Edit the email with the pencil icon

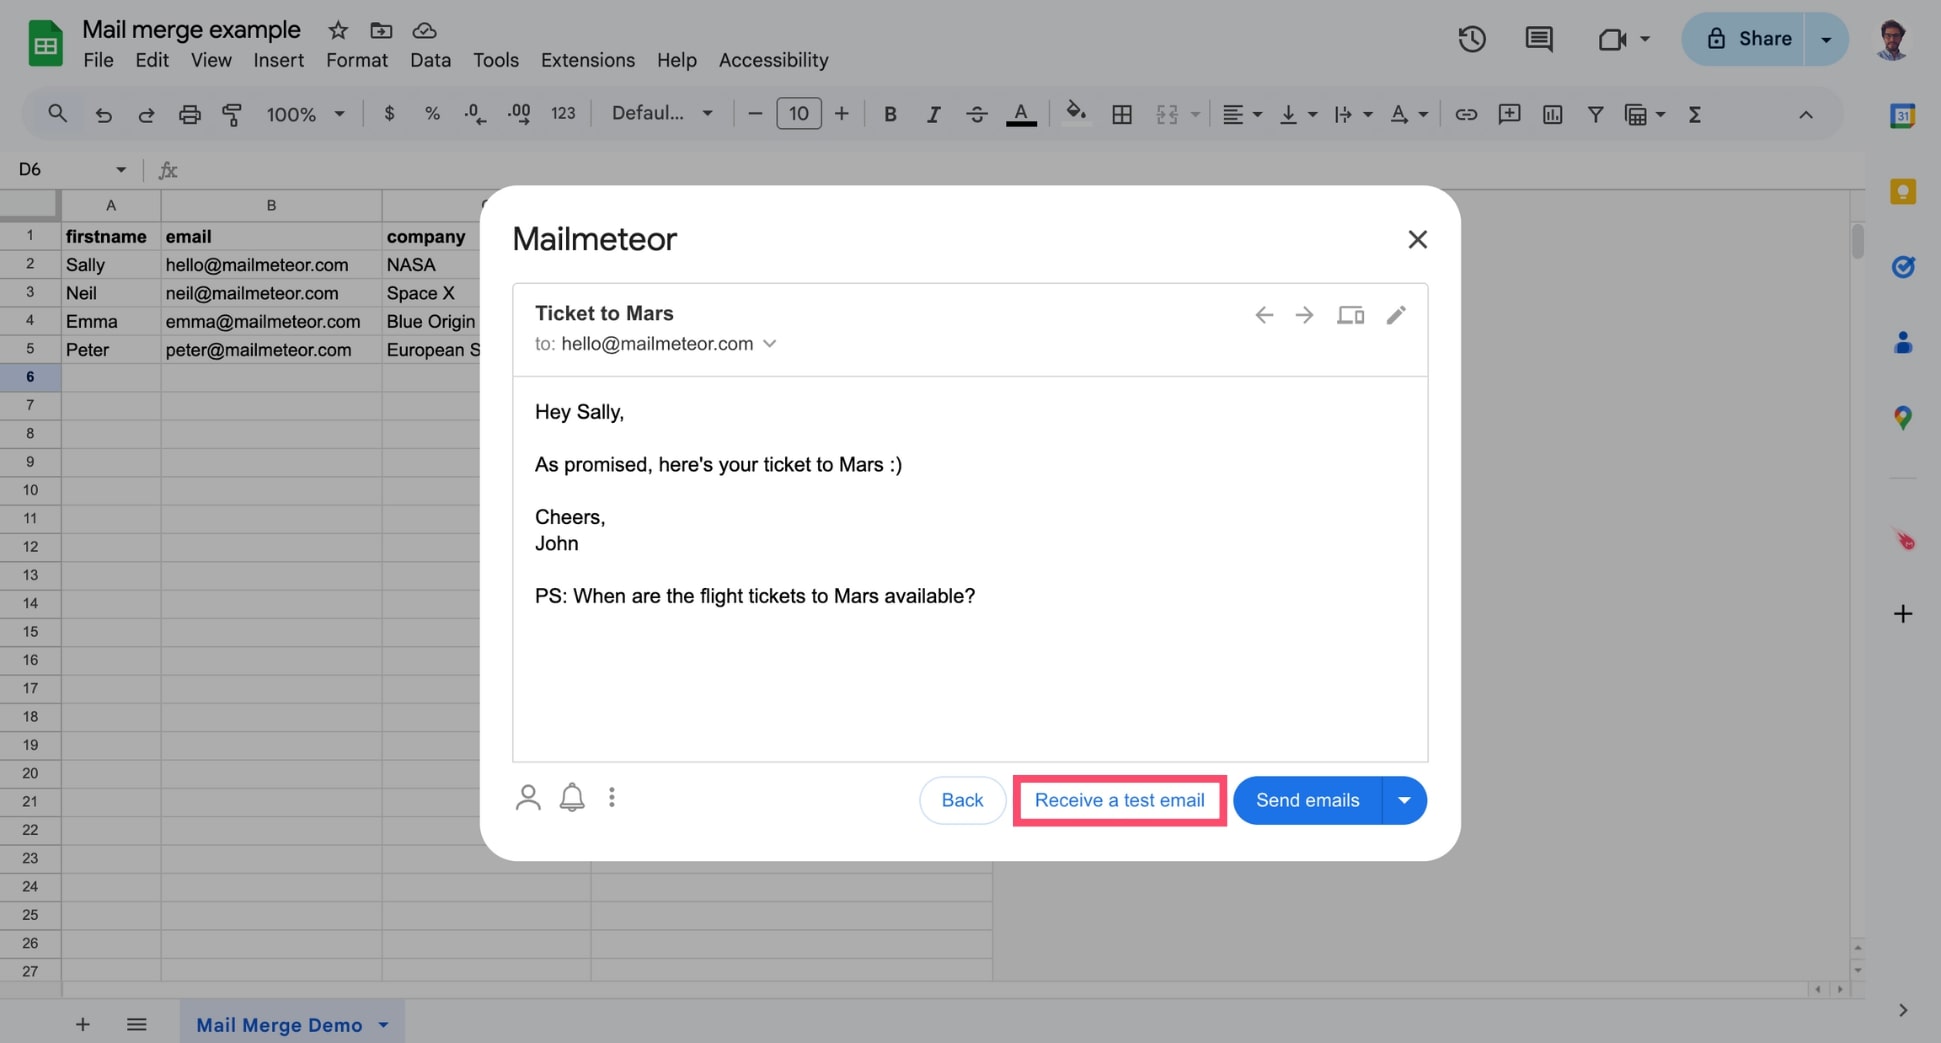pyautogui.click(x=1396, y=315)
